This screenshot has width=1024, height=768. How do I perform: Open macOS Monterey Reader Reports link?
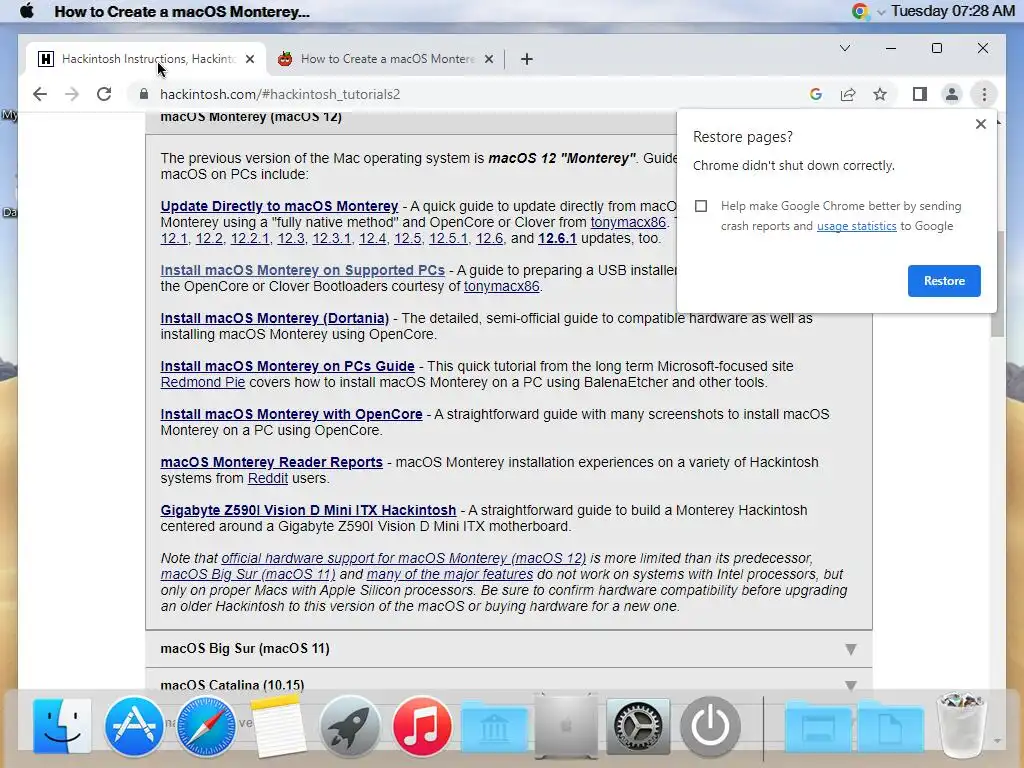pyautogui.click(x=272, y=462)
